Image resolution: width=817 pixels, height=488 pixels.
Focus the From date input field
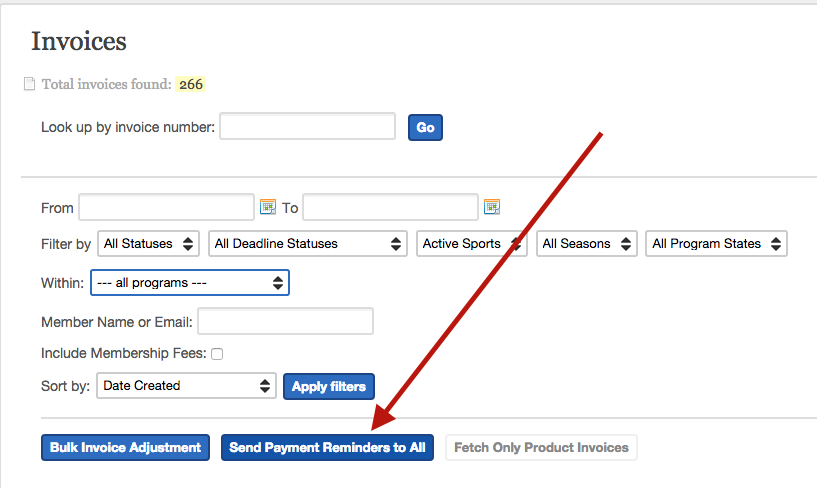(x=166, y=207)
